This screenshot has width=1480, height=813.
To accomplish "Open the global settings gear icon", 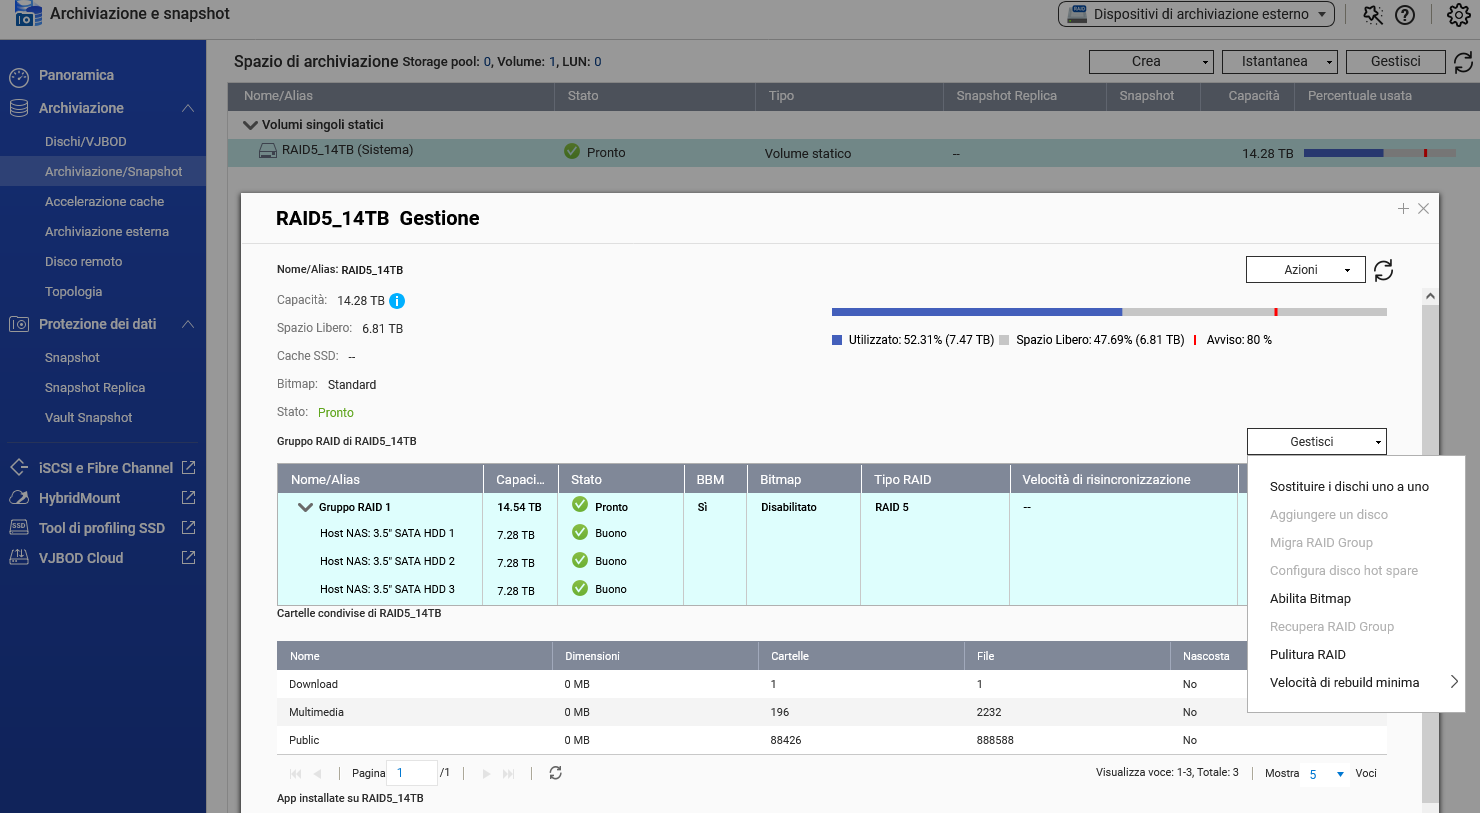I will [x=1458, y=15].
